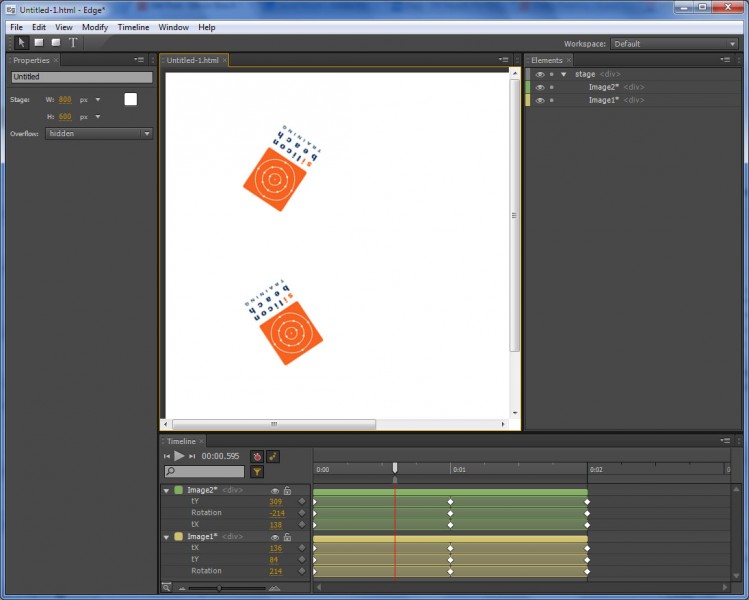749x600 pixels.
Task: Open the Properties panel options menu
Action: click(x=139, y=60)
